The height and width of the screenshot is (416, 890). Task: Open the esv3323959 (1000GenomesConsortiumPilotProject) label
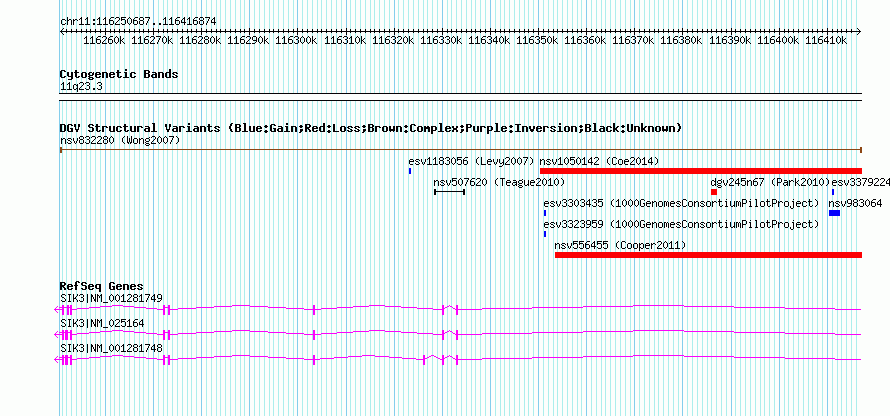682,224
